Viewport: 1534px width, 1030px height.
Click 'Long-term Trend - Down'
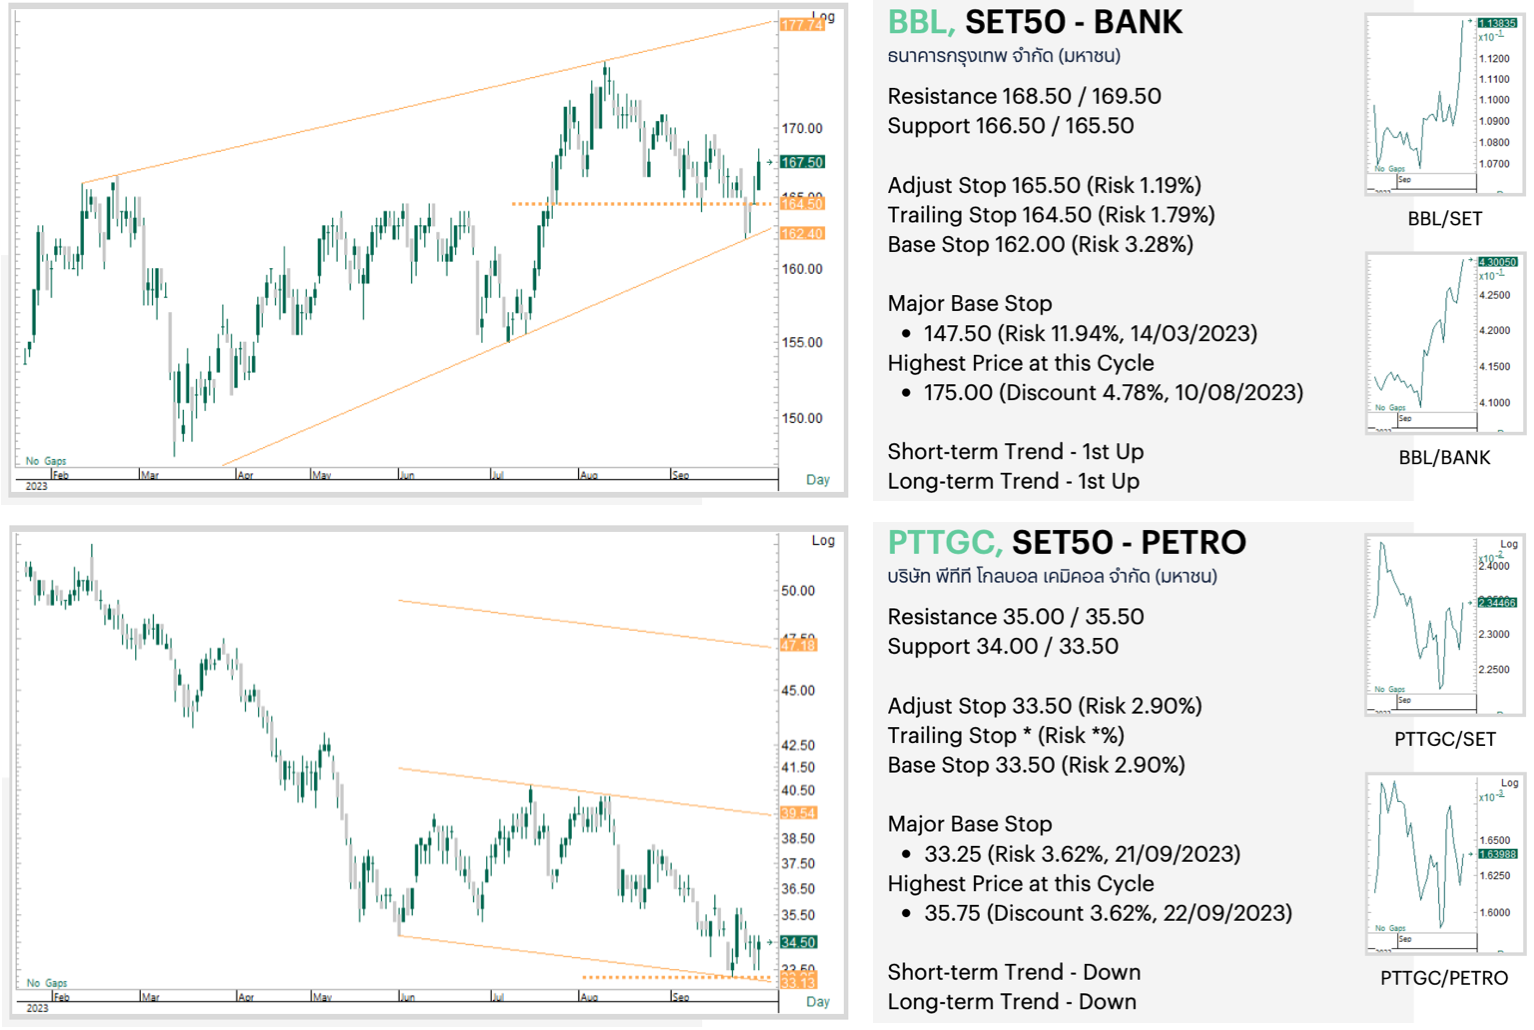coord(1012,1003)
